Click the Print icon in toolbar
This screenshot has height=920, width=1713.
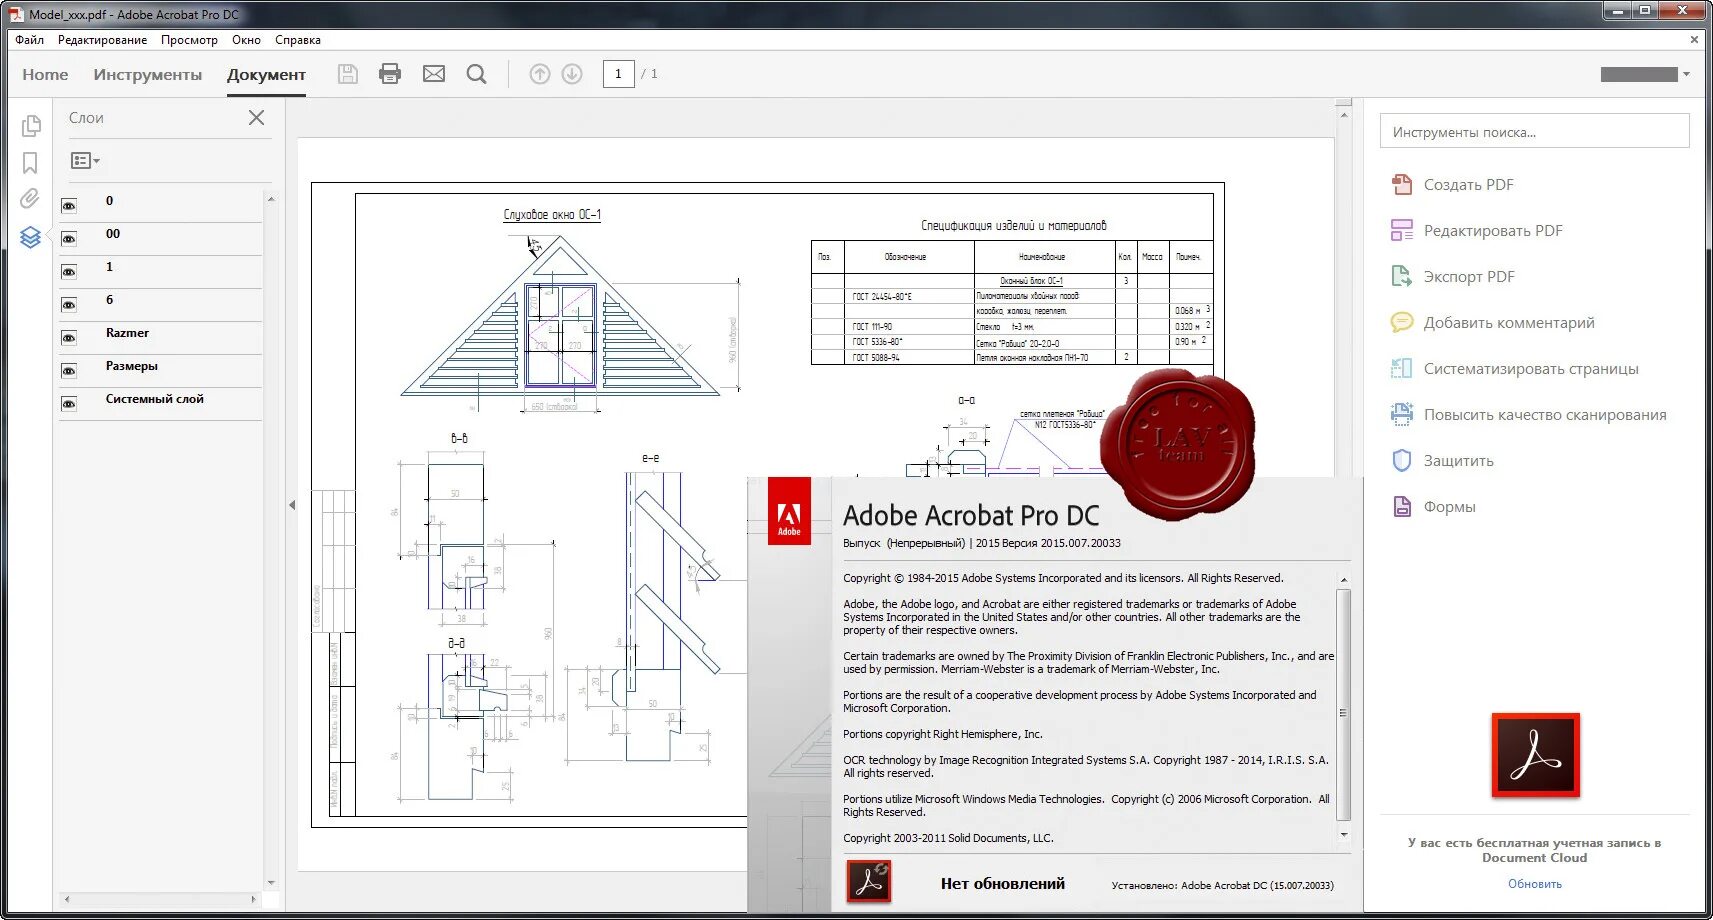pyautogui.click(x=390, y=74)
